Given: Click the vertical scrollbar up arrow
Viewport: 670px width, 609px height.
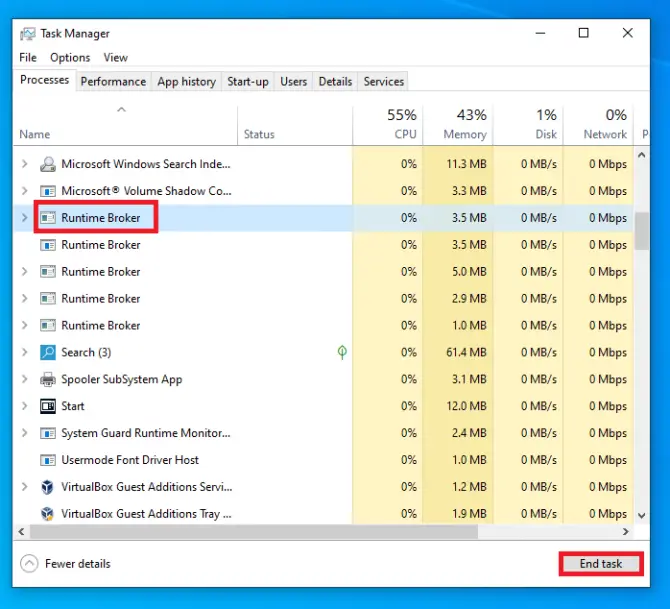Looking at the screenshot, I should tap(641, 155).
